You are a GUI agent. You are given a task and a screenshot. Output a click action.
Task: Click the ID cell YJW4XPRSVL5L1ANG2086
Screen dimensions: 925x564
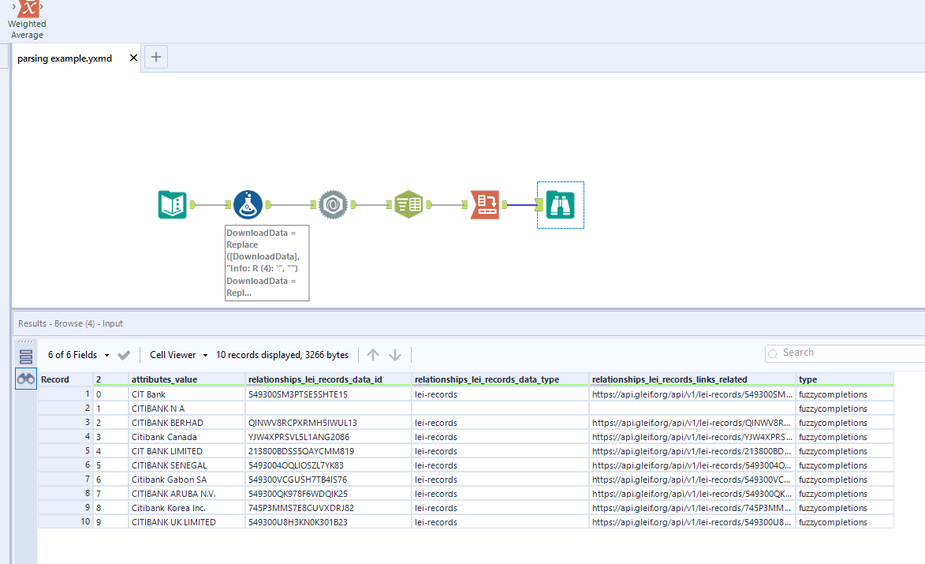328,437
